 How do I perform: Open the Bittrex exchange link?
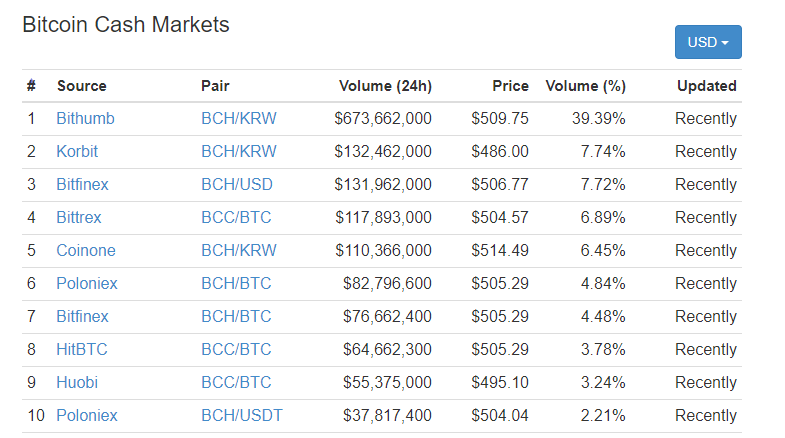pyautogui.click(x=79, y=218)
